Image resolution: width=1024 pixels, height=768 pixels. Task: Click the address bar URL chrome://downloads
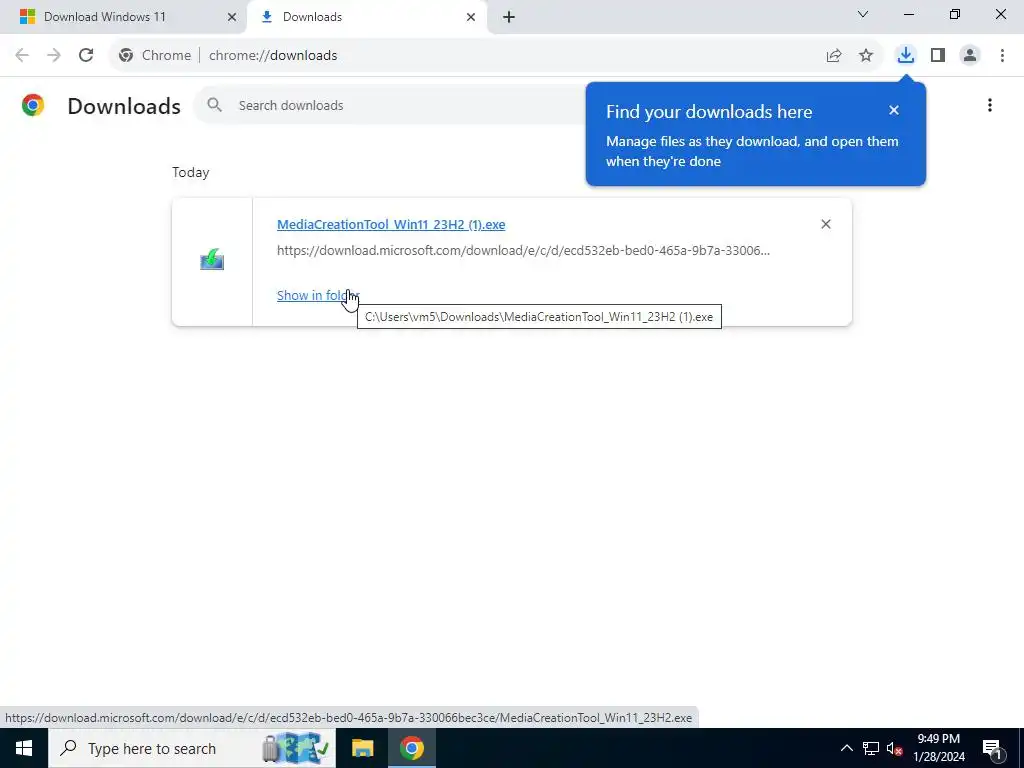tap(273, 56)
